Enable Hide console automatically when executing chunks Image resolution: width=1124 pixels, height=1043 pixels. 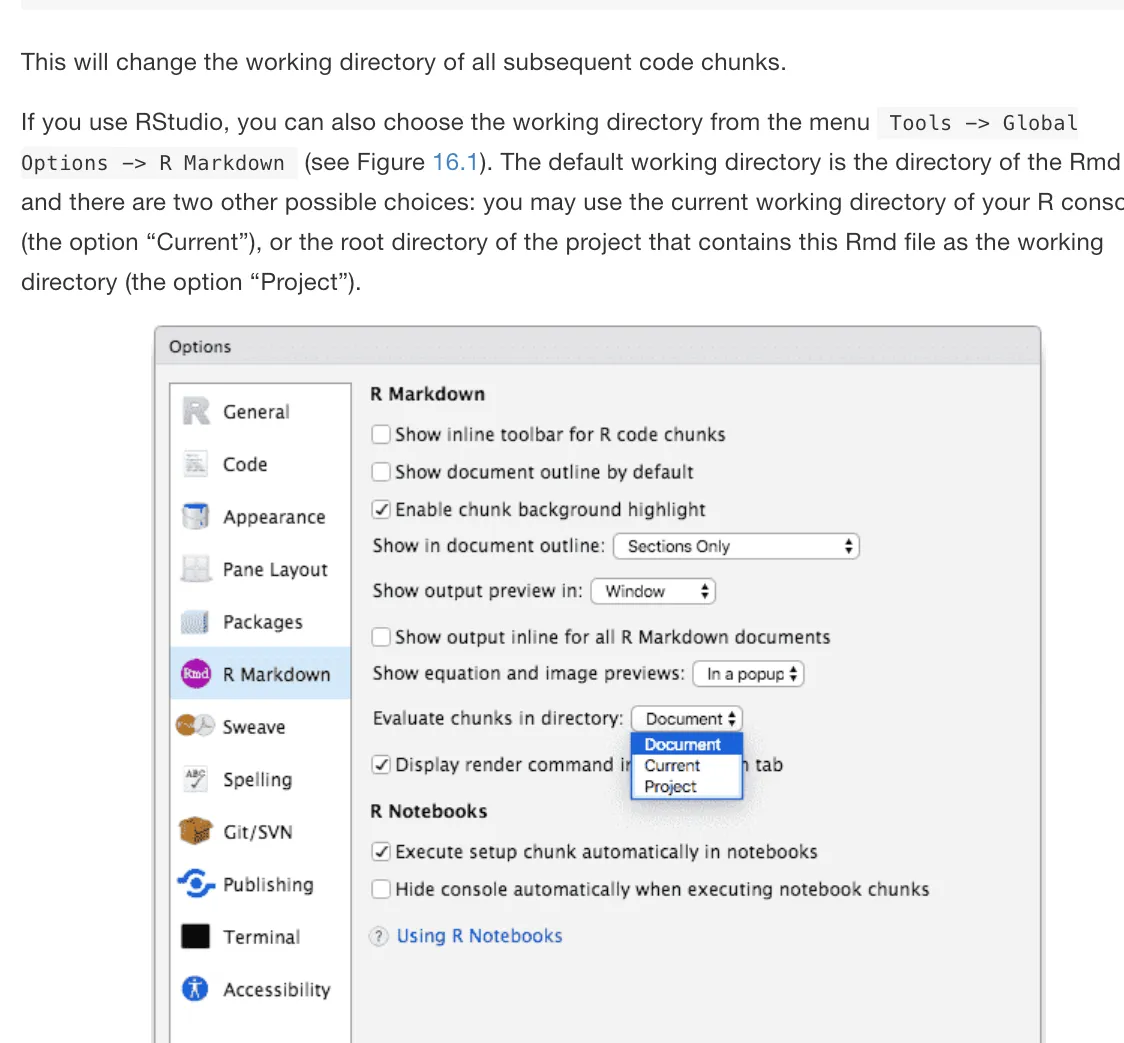tap(381, 889)
